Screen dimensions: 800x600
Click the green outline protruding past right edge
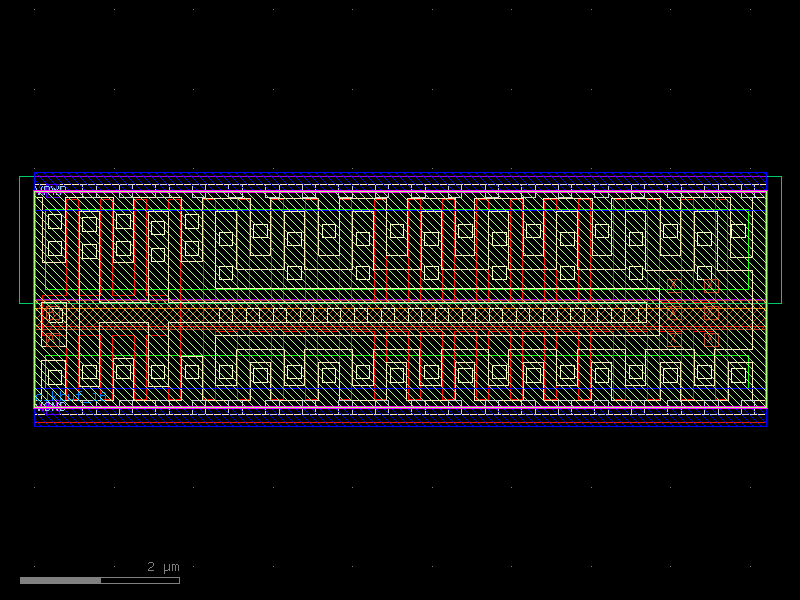tap(775, 240)
